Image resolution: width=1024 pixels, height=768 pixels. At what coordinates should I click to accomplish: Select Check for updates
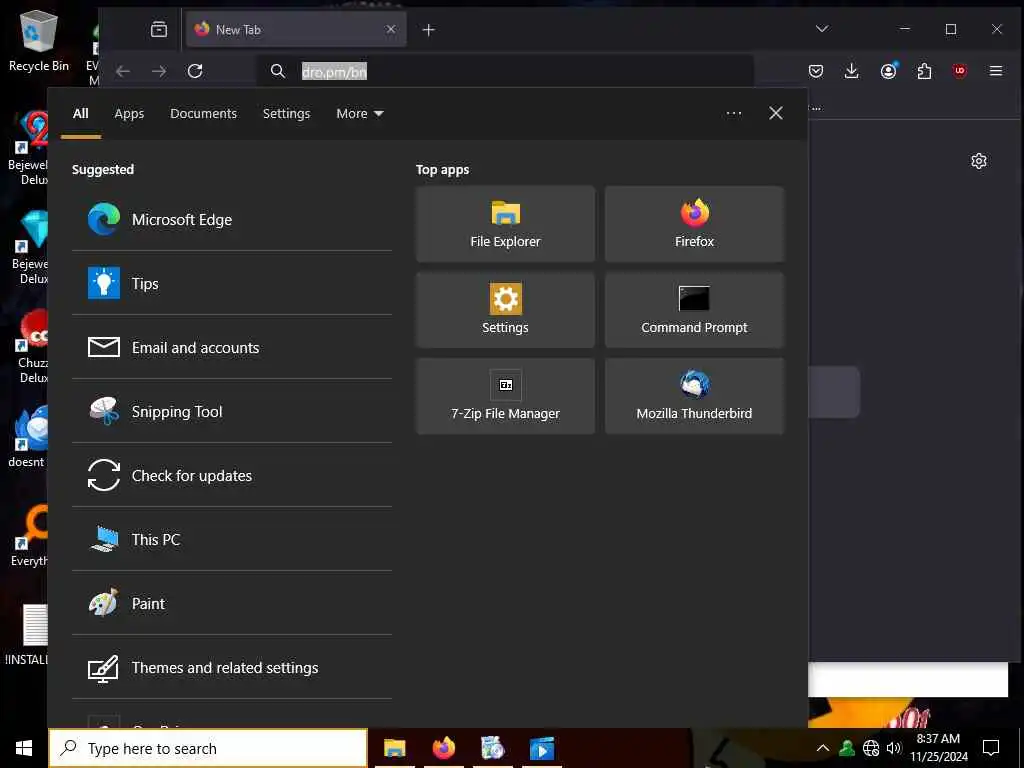tap(231, 475)
